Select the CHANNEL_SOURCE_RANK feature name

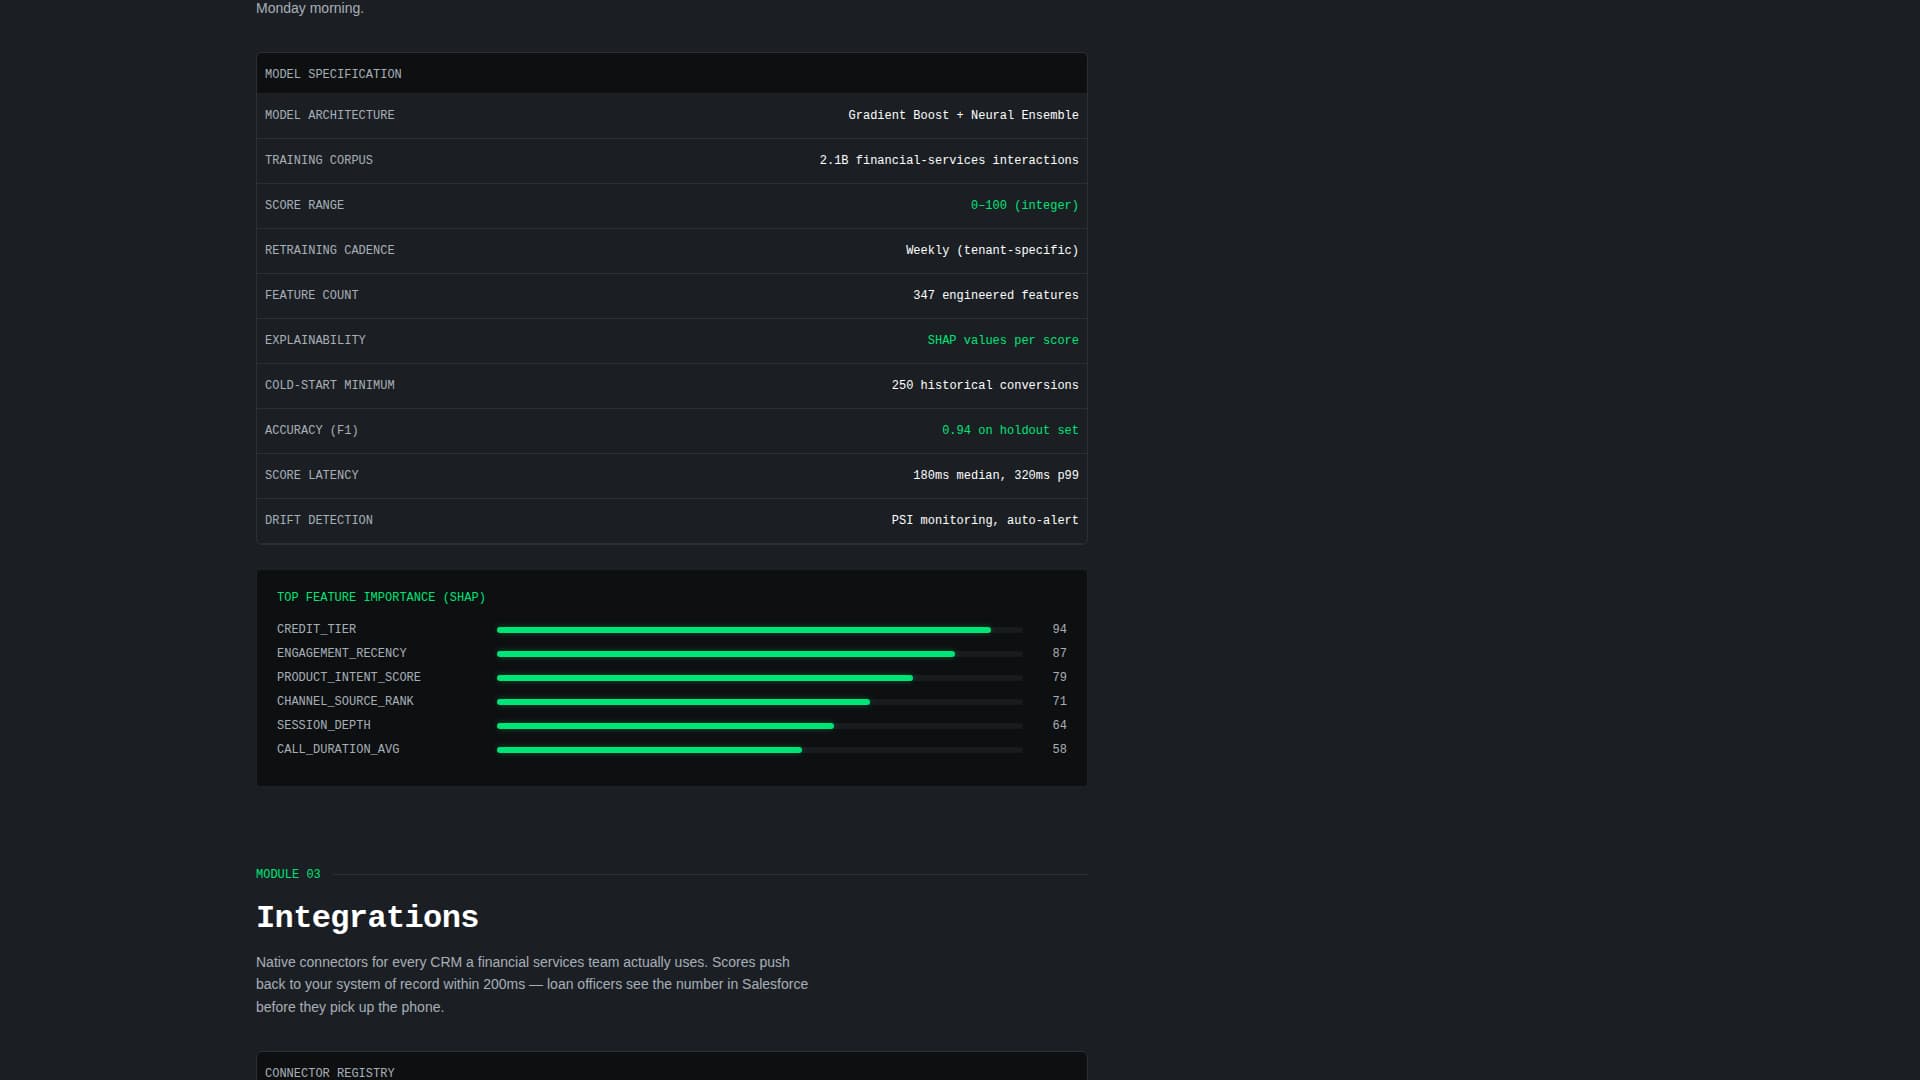[345, 701]
